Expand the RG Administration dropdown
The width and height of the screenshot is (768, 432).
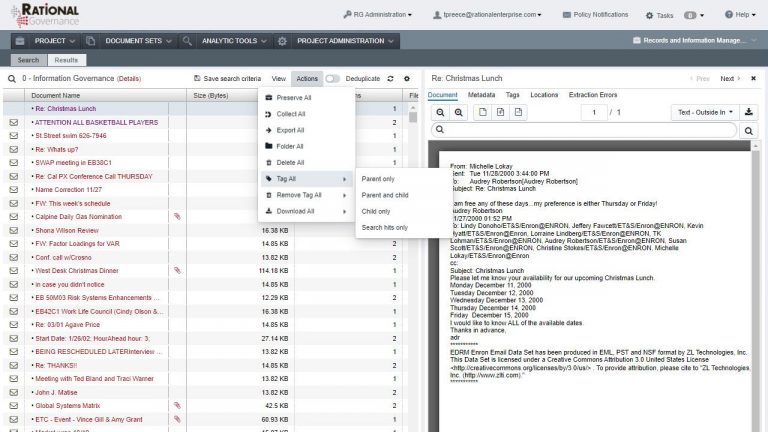[x=378, y=15]
